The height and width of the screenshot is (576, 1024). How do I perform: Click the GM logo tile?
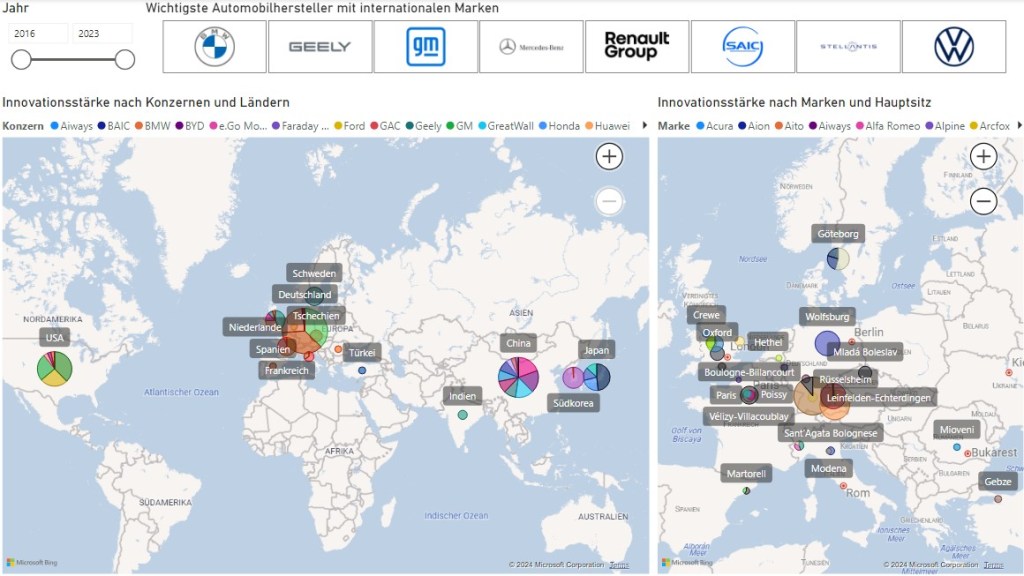pyautogui.click(x=426, y=47)
